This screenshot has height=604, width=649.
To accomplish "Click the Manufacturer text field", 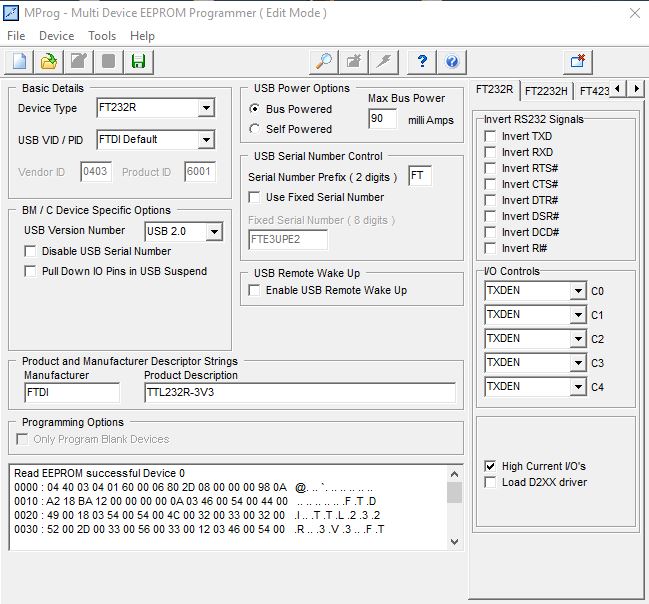I will (x=72, y=392).
